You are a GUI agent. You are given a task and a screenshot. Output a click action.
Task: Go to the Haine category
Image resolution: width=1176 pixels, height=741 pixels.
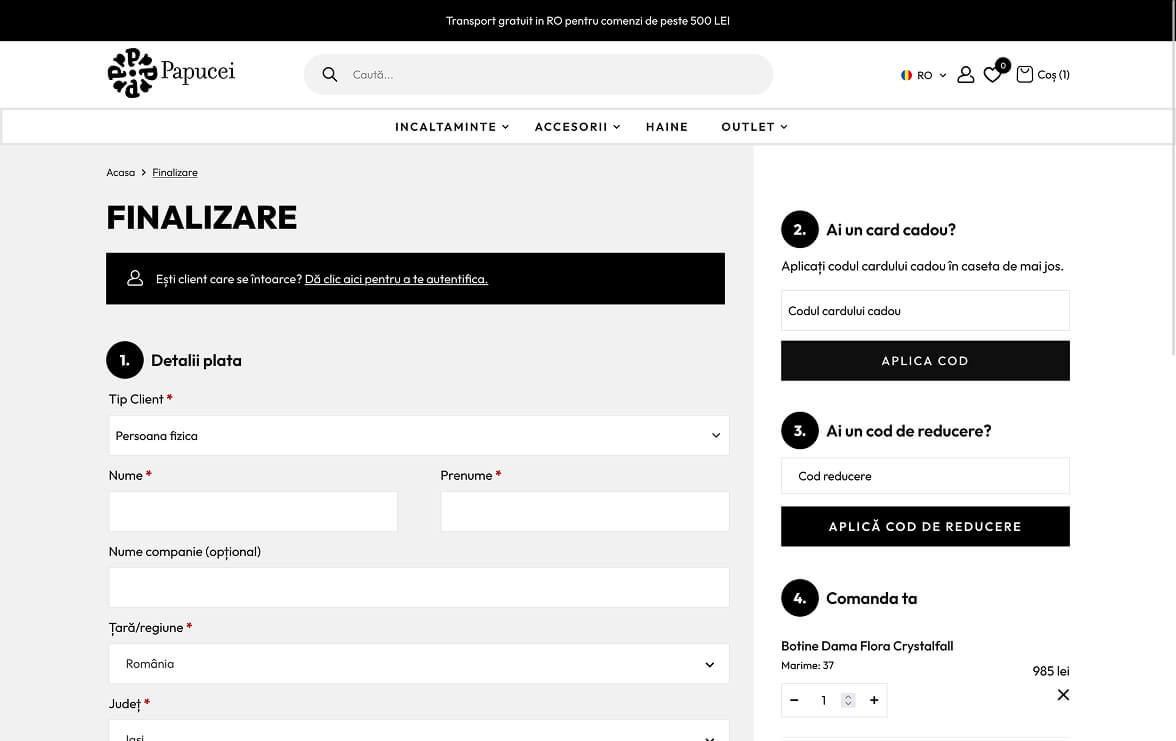pos(667,127)
